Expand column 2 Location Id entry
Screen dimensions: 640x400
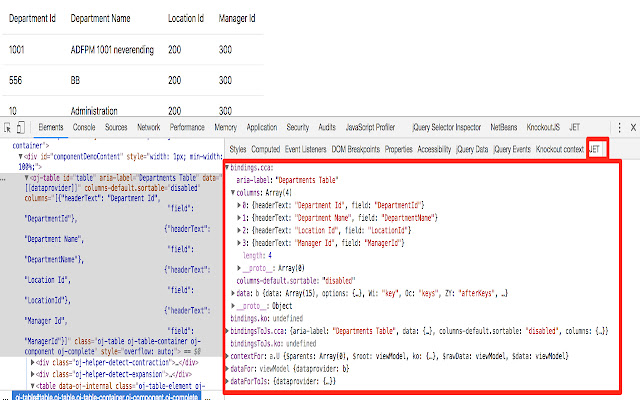click(x=239, y=231)
